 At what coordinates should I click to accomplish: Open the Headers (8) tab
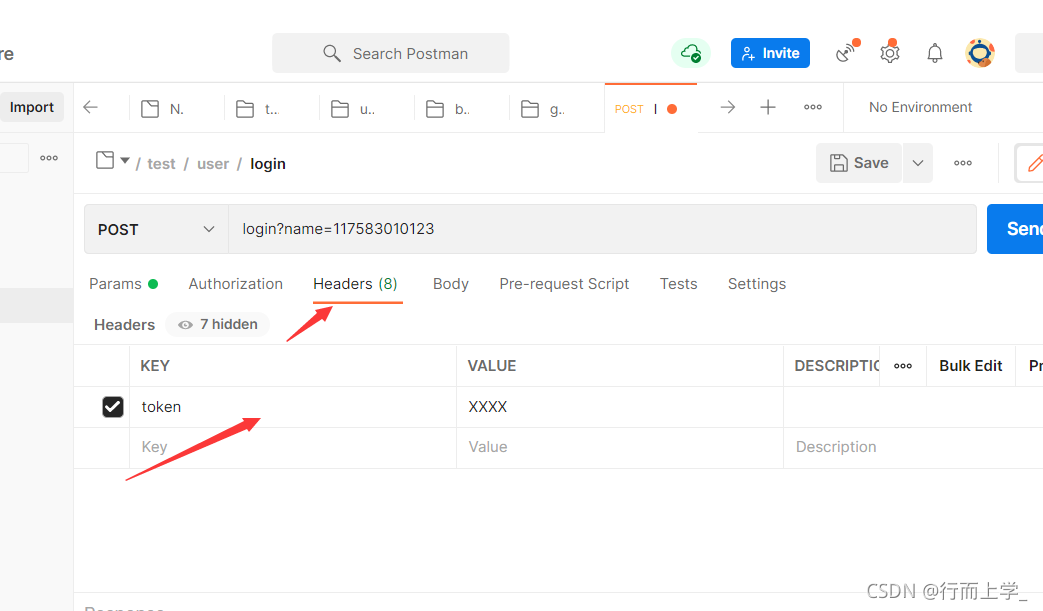[356, 284]
